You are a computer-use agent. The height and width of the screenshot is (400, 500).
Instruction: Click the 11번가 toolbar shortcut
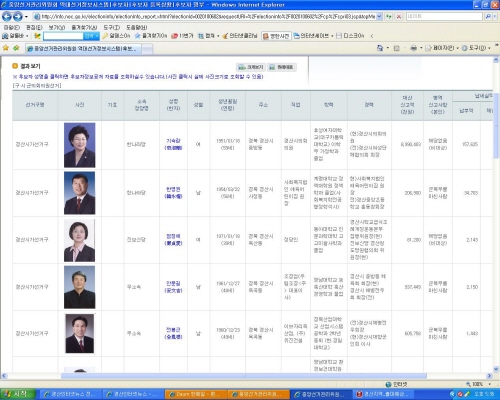click(x=182, y=36)
